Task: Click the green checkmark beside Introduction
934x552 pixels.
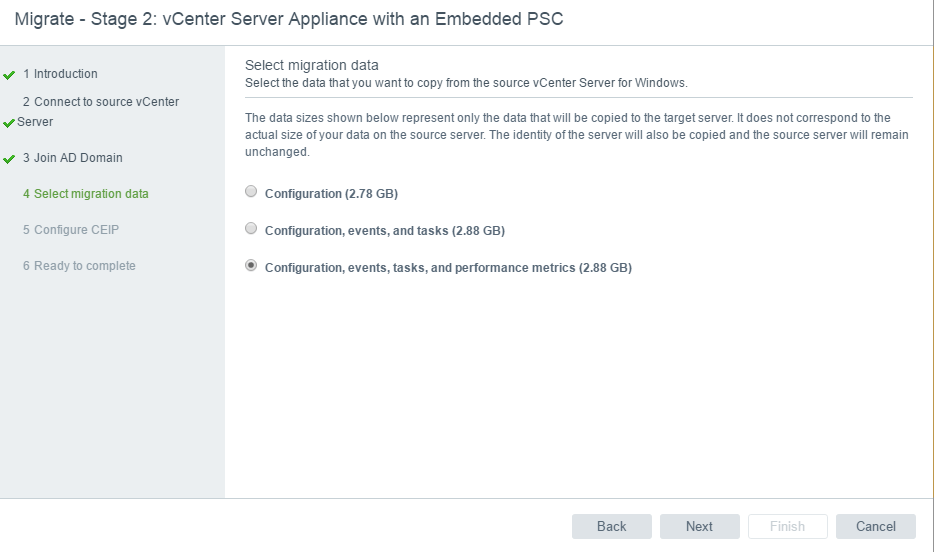Action: 10,75
